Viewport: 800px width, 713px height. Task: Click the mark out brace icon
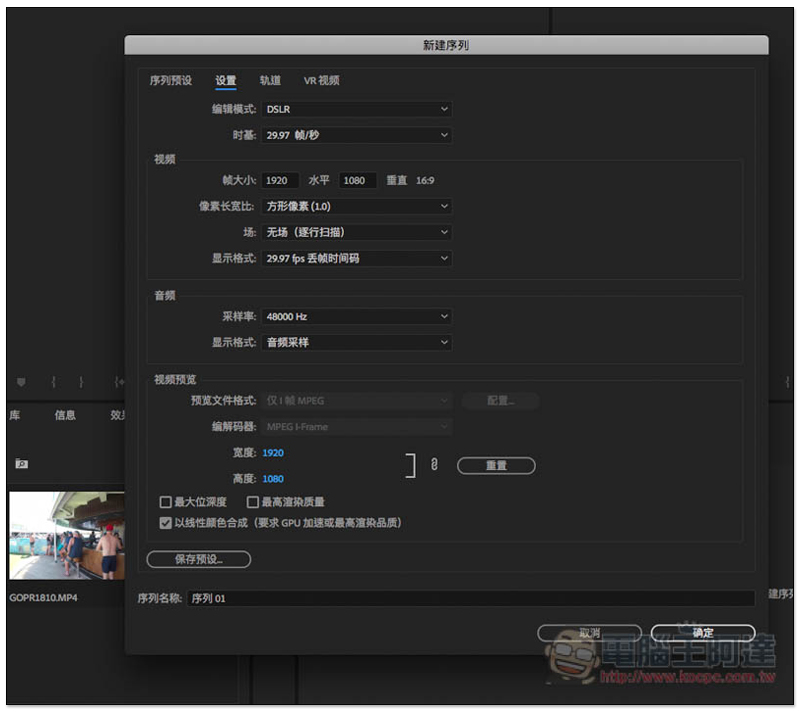81,382
